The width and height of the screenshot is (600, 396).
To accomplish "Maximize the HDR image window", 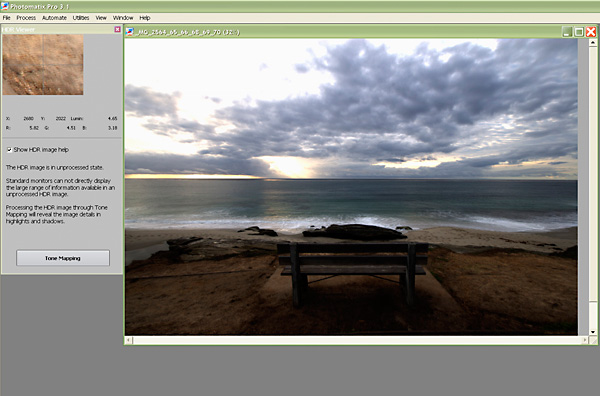I will pos(579,32).
